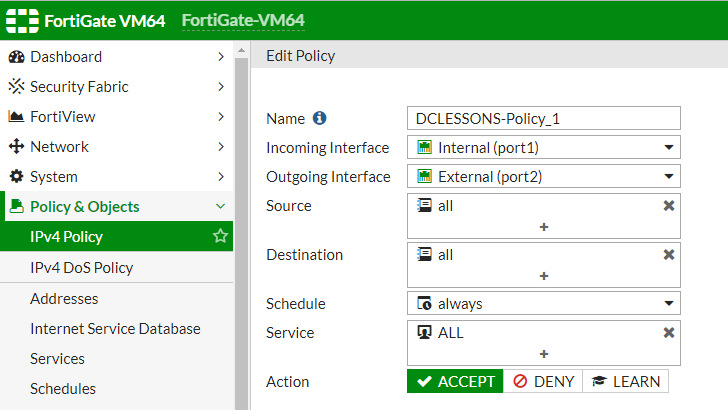This screenshot has height=410, width=728.
Task: Open the Incoming Interface dropdown
Action: (x=544, y=148)
